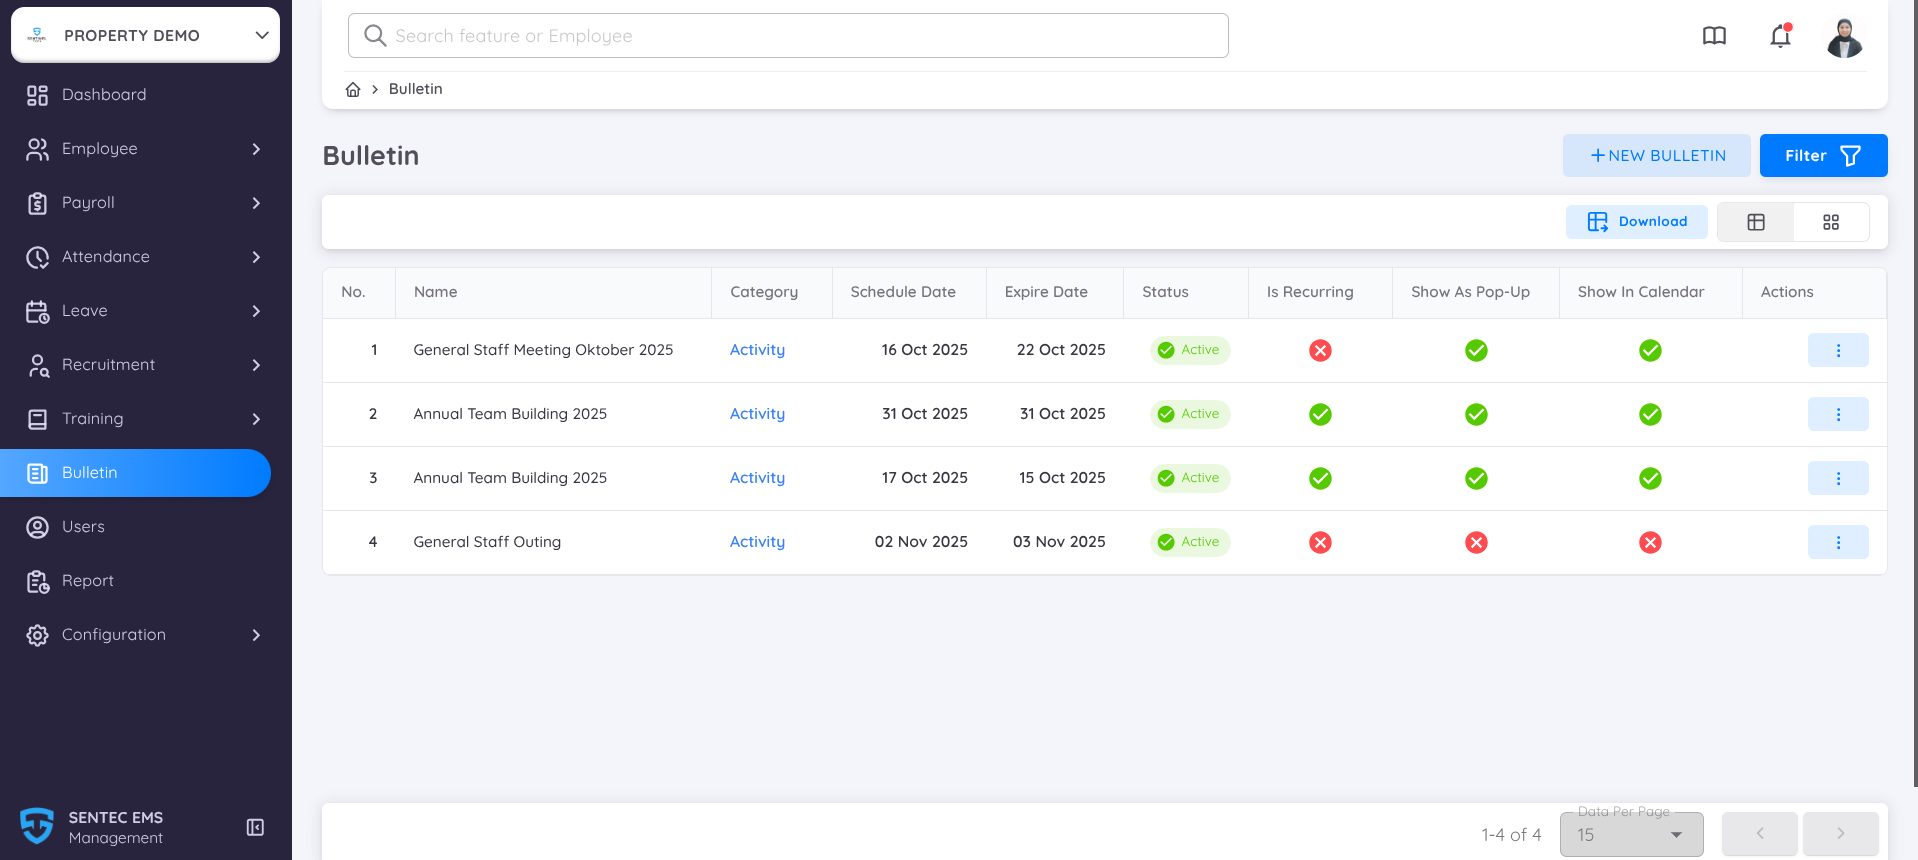Screen dimensions: 1918x860
Task: Go to Dashboard in the sidebar
Action: tap(104, 95)
